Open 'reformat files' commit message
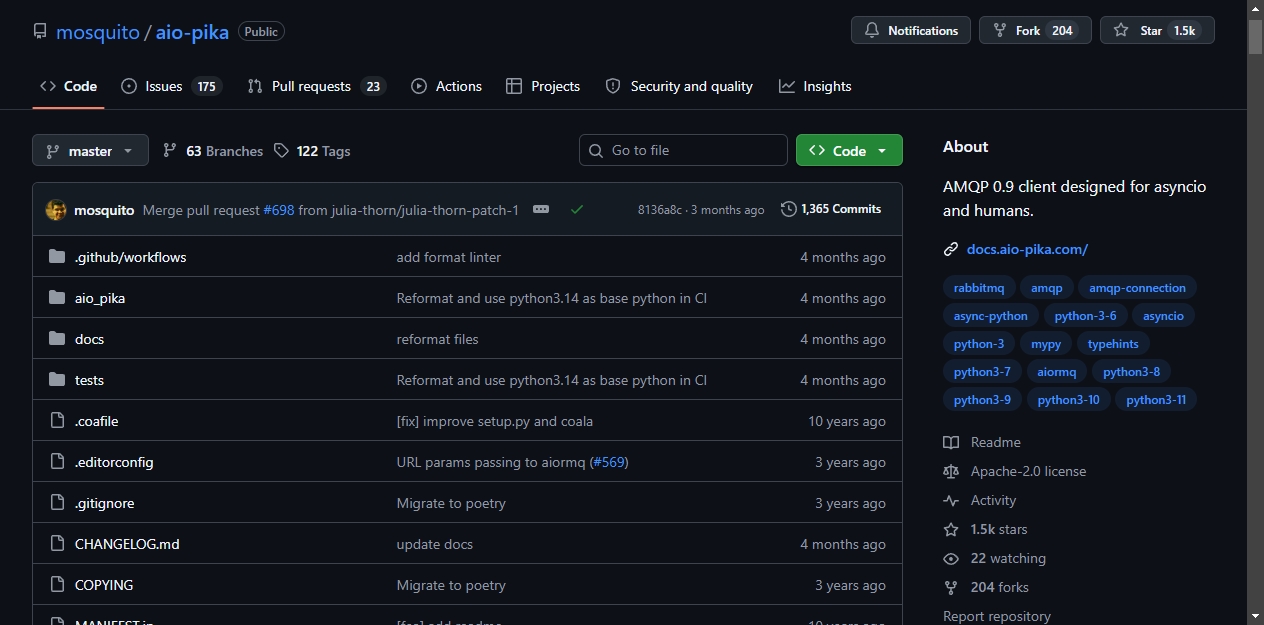Screen dimensions: 1264x625 click(x=438, y=339)
